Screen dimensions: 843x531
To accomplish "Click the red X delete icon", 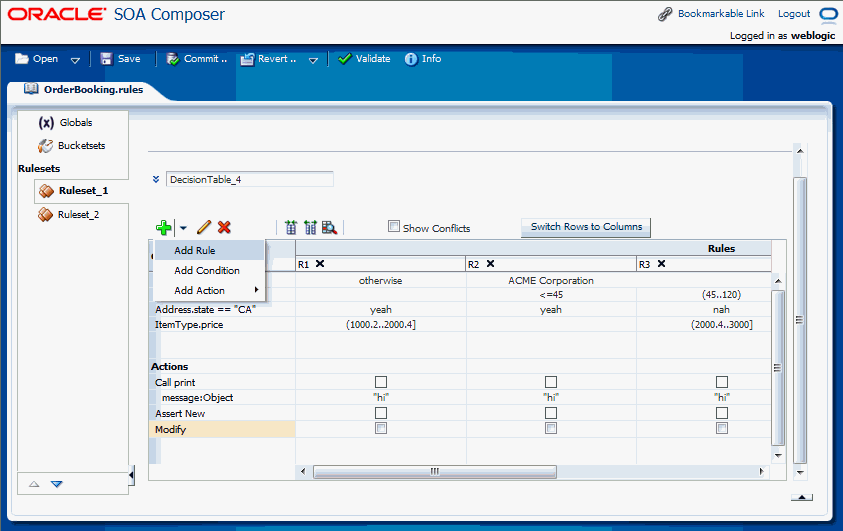I will point(224,227).
